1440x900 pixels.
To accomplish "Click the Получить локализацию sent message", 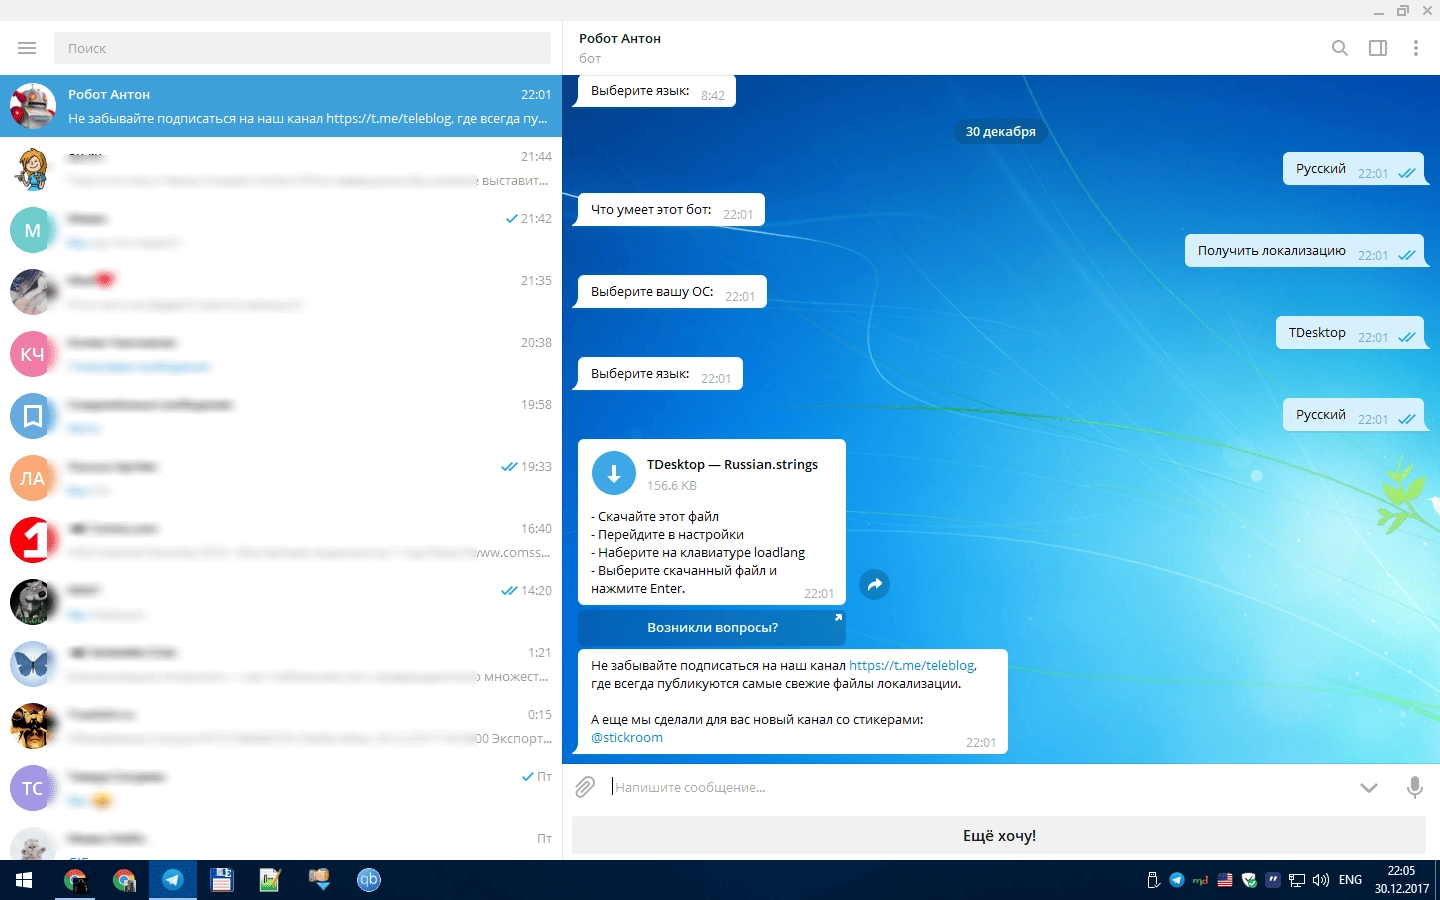I will 1304,251.
